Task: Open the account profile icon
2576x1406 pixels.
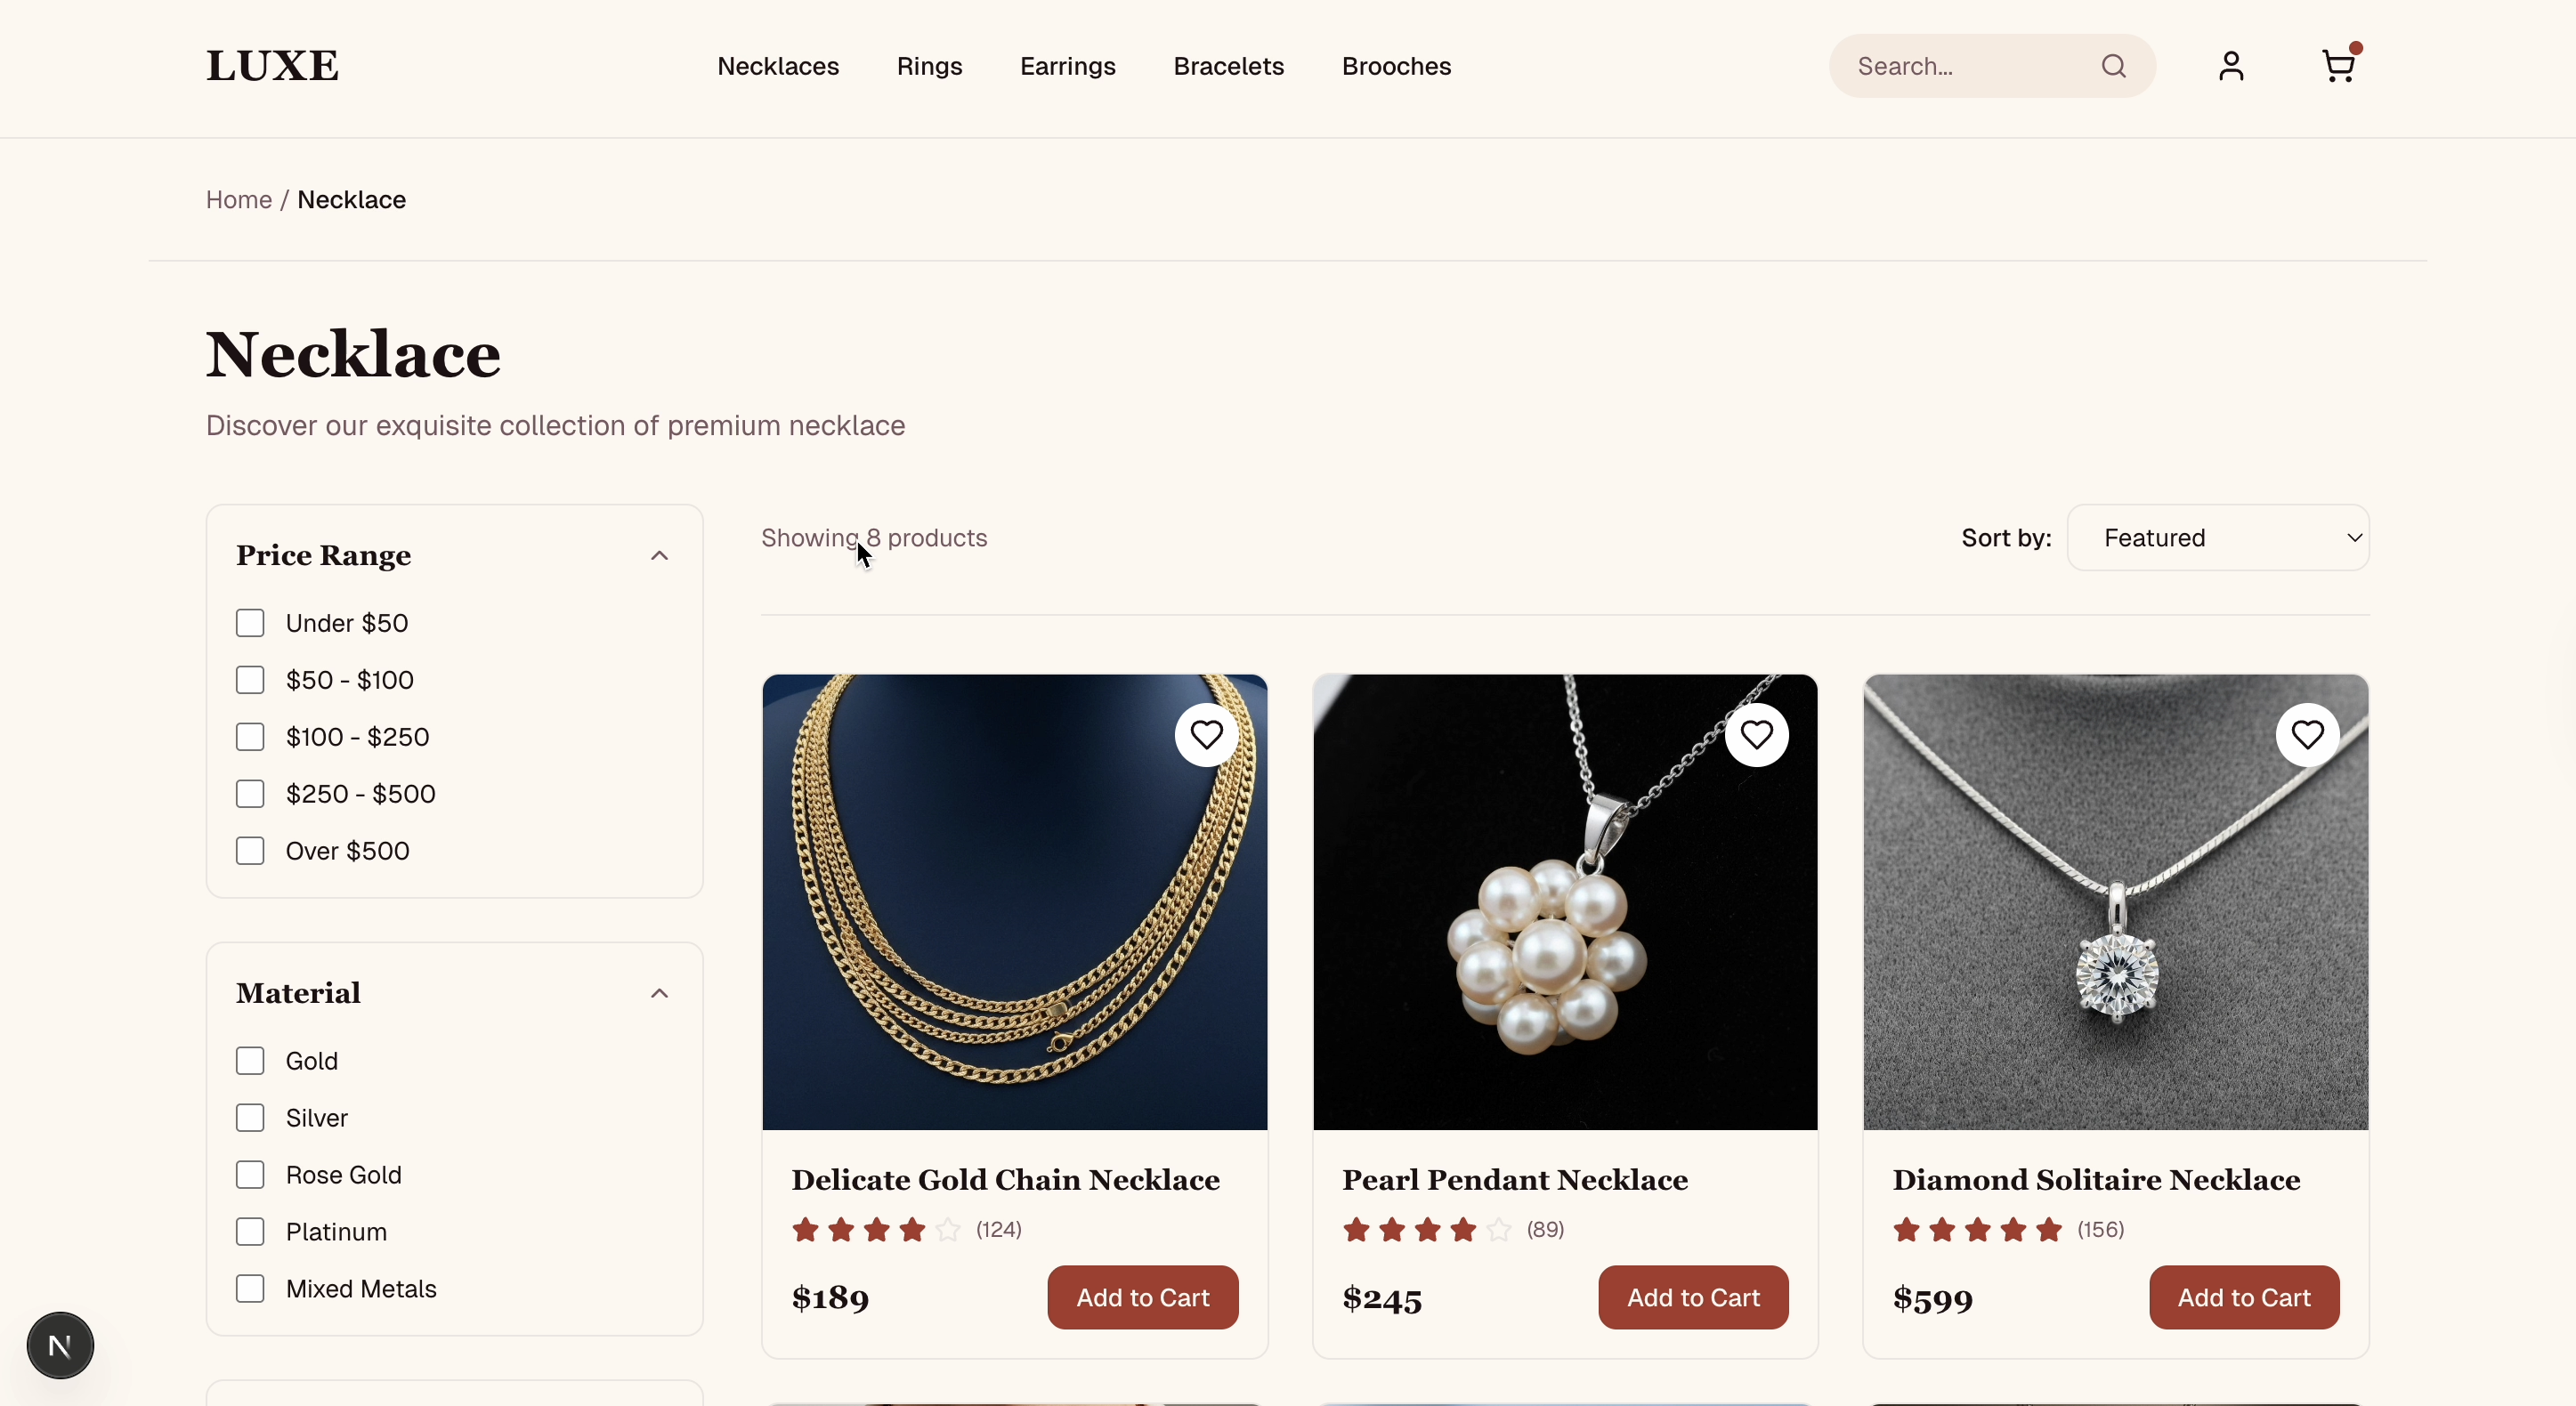Action: (x=2231, y=66)
